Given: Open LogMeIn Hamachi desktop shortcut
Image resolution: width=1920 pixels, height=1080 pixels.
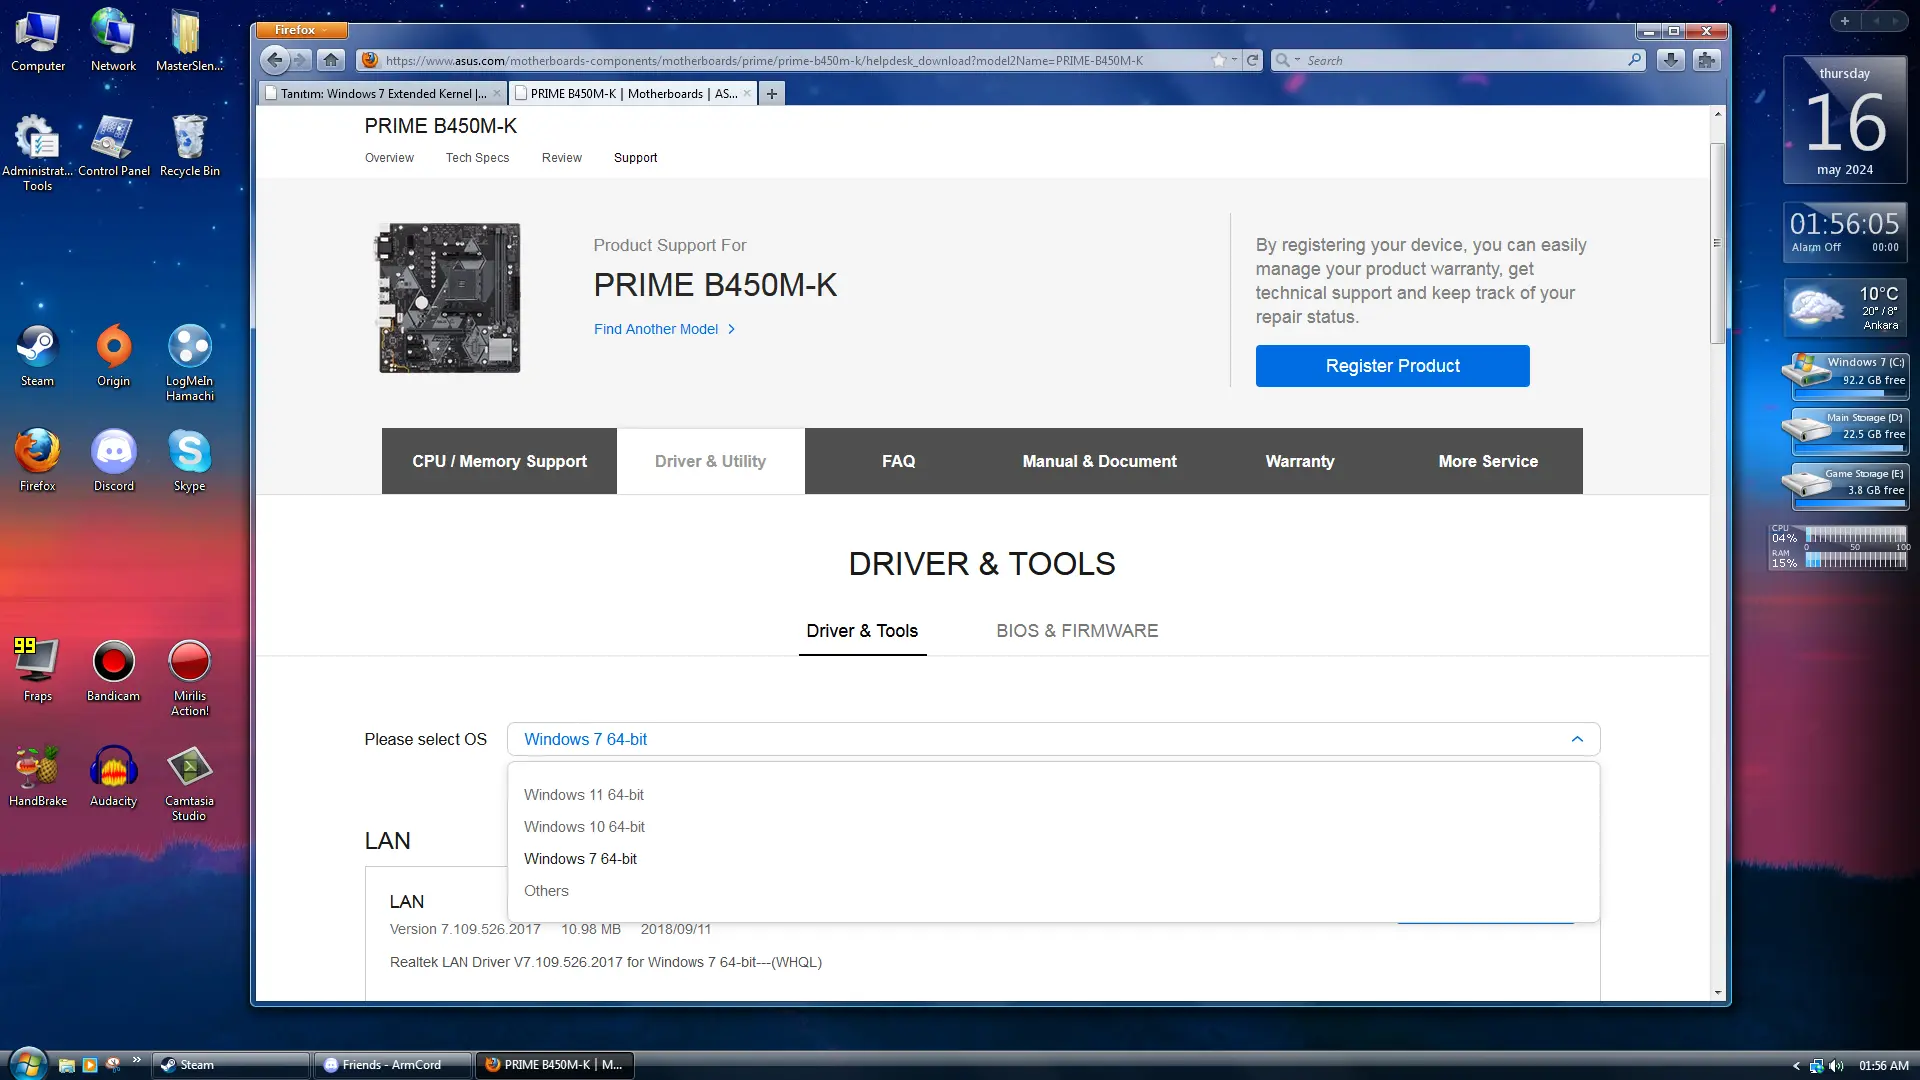Looking at the screenshot, I should tap(189, 363).
